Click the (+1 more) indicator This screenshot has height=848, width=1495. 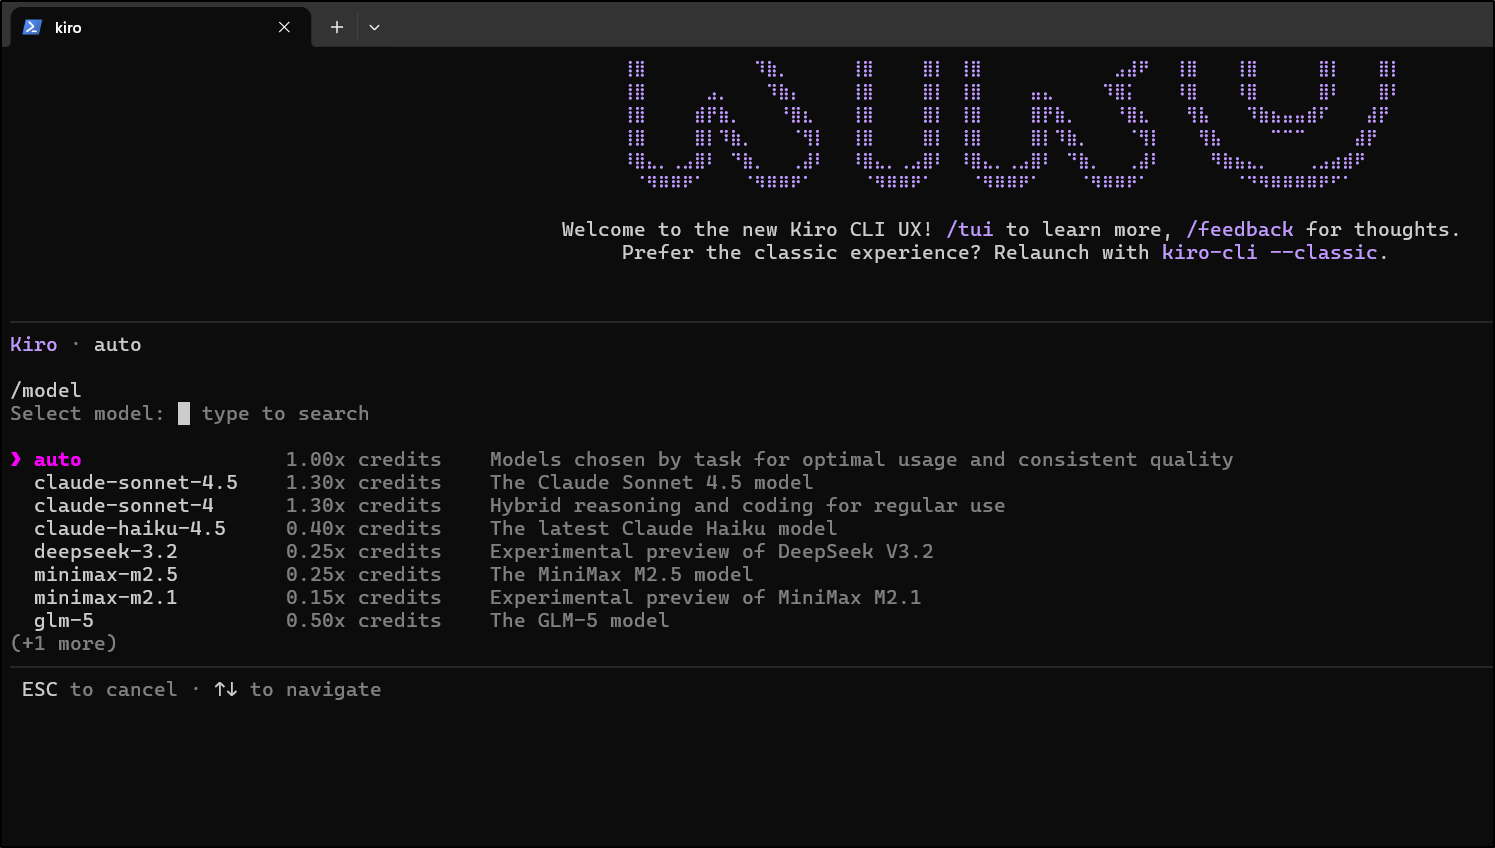(x=64, y=644)
